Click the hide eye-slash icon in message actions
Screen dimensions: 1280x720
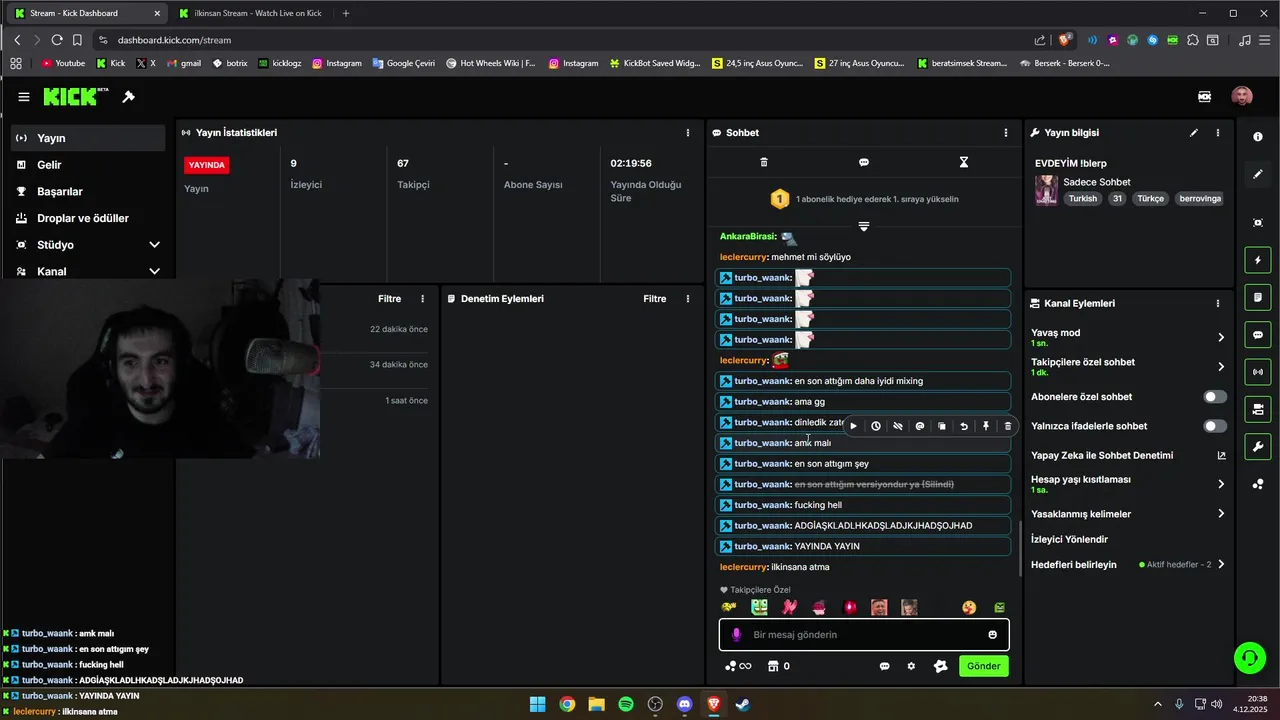tap(898, 426)
